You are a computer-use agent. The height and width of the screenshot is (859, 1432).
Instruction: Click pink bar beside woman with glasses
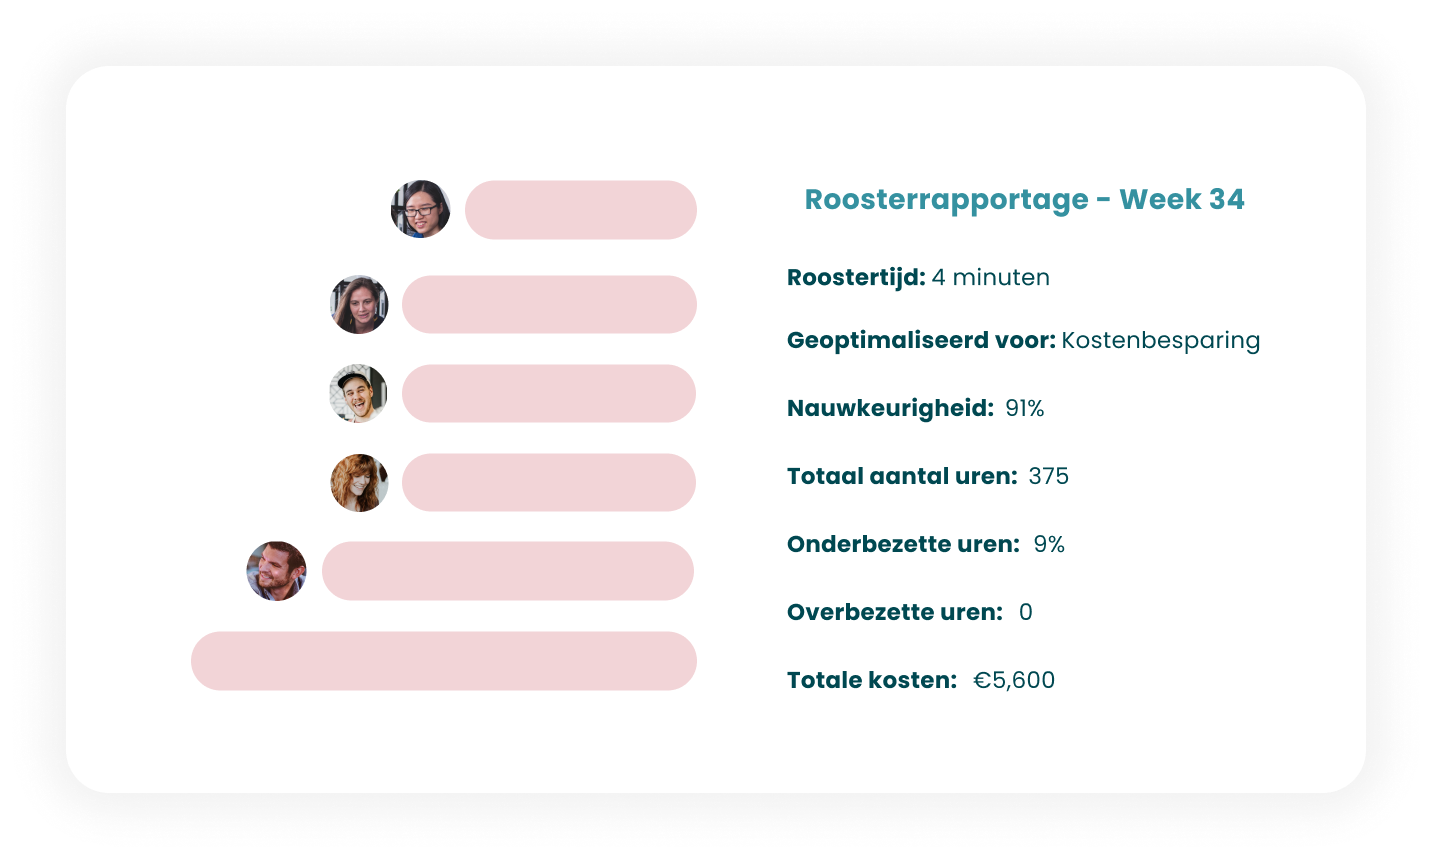pos(580,210)
